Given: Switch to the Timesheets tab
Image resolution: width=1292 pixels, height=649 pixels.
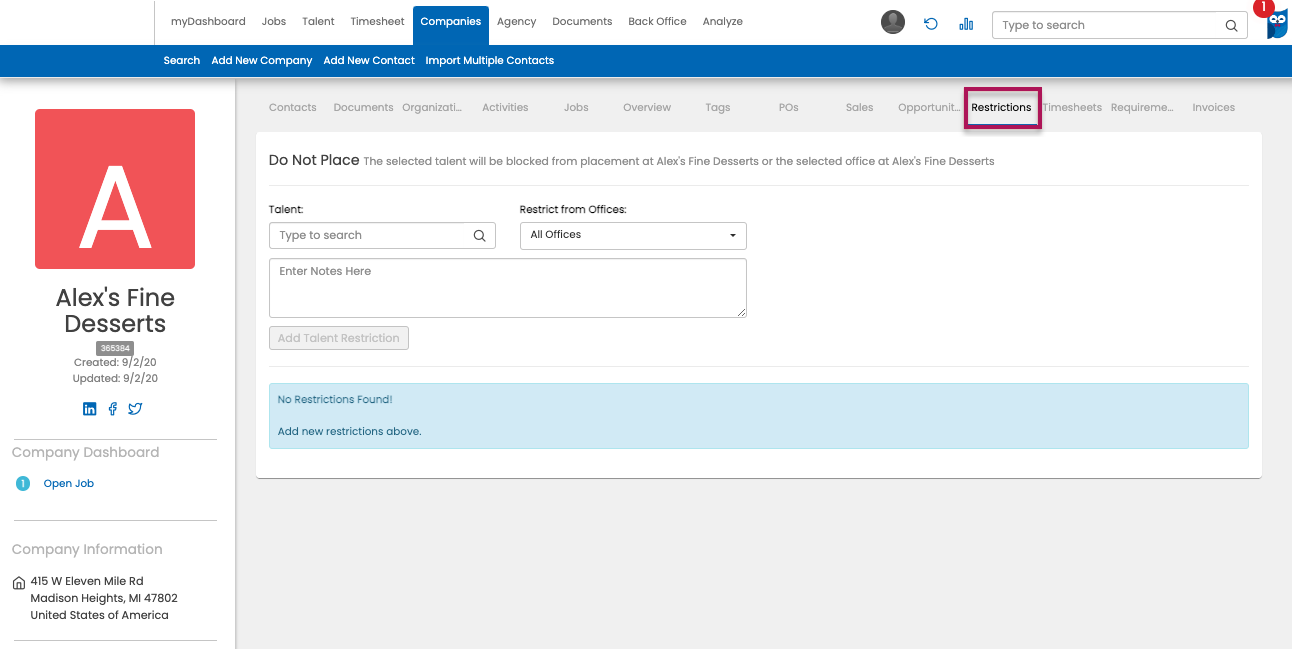Looking at the screenshot, I should pos(1072,108).
